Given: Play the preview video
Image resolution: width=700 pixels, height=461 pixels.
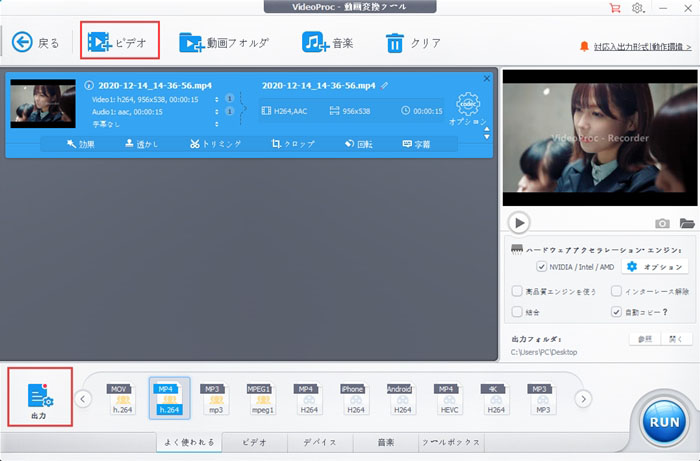Looking at the screenshot, I should 519,223.
